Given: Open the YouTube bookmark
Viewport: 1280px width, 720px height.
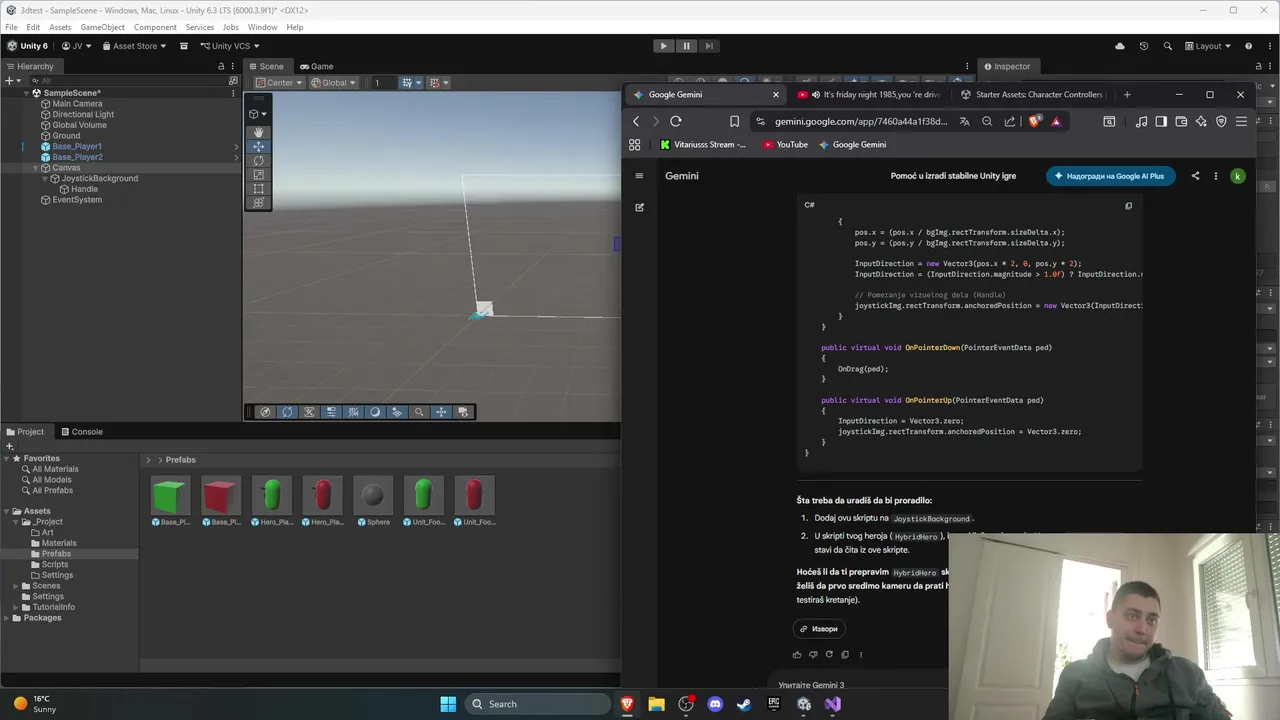Looking at the screenshot, I should coord(785,145).
